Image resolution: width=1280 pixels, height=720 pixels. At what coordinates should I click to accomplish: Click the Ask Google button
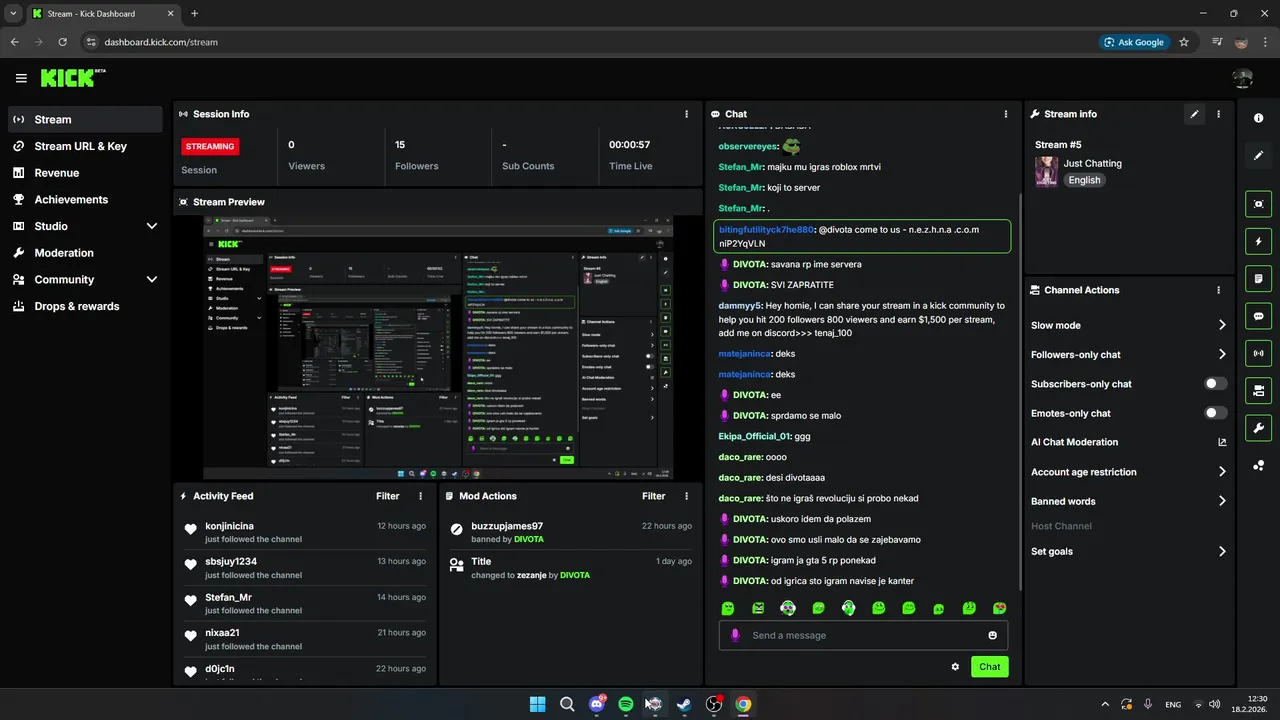(x=1133, y=42)
